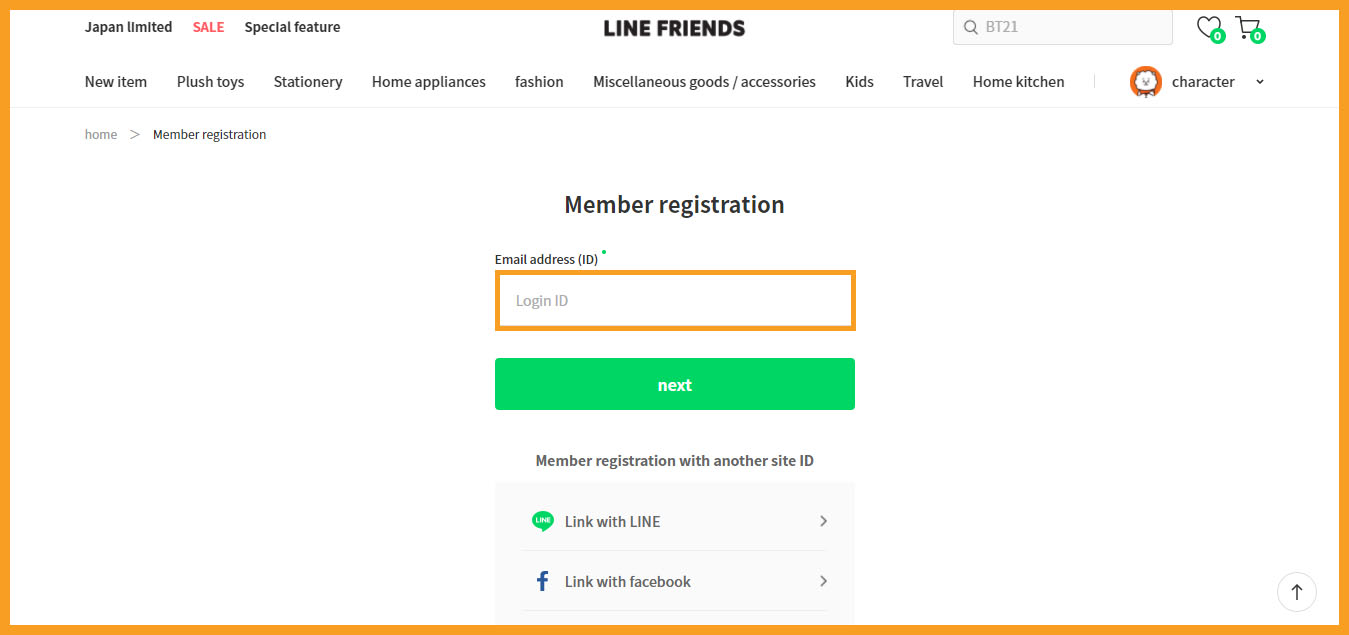Image resolution: width=1349 pixels, height=635 pixels.
Task: Click the chevron beside Link with LINE
Action: (823, 521)
